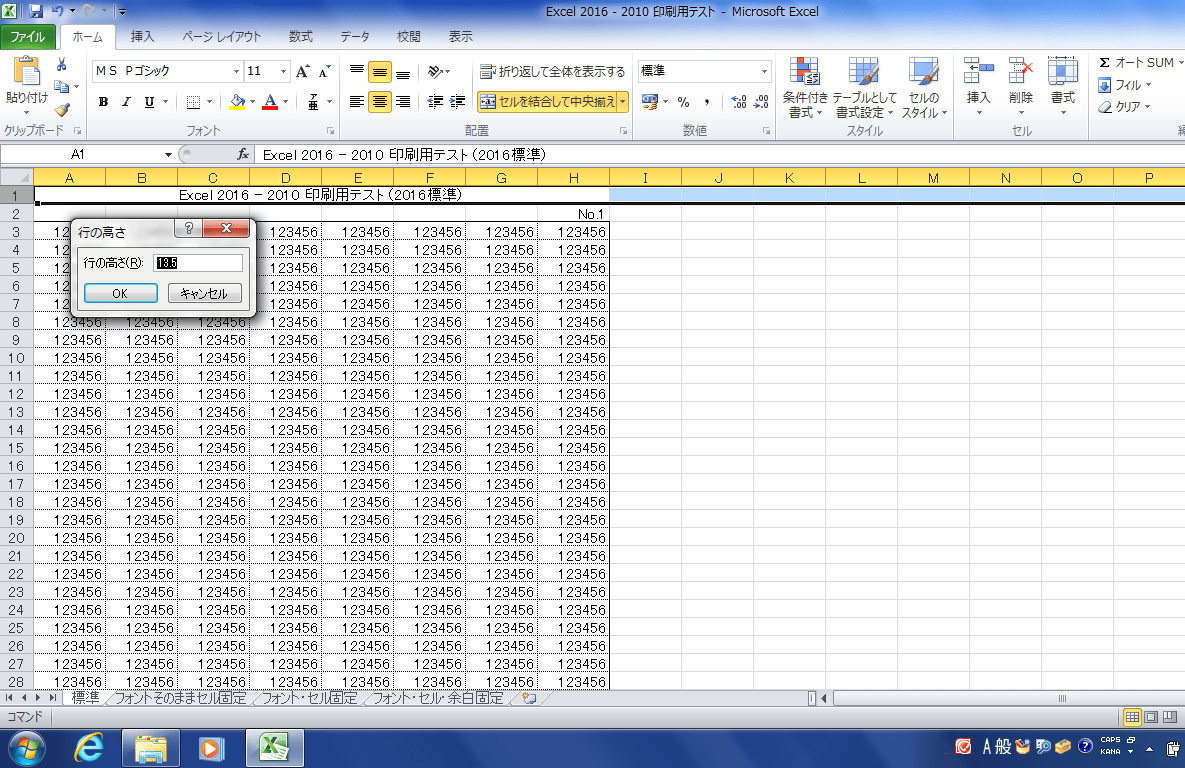Viewport: 1185px width, 768px height.
Task: Undo the last action in the quick access toolbar
Action: coord(57,11)
